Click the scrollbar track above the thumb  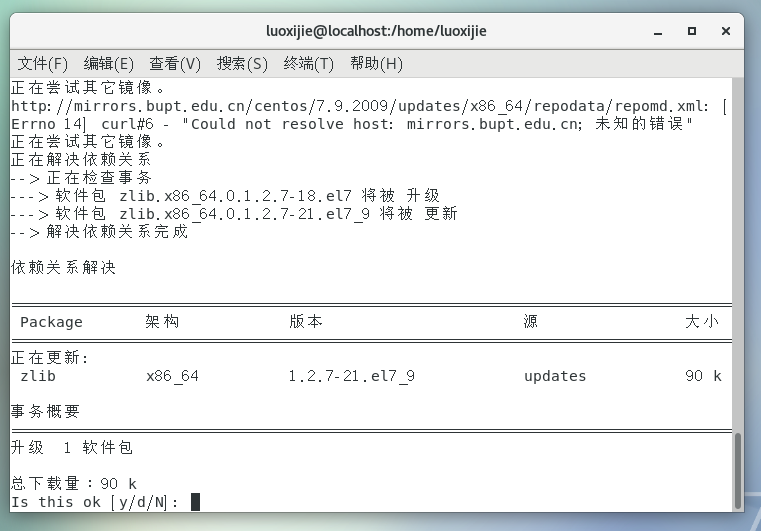(739, 250)
